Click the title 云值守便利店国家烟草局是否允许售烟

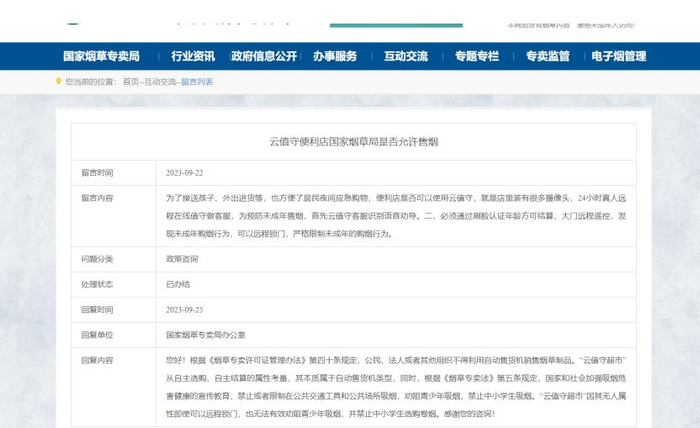pyautogui.click(x=354, y=142)
